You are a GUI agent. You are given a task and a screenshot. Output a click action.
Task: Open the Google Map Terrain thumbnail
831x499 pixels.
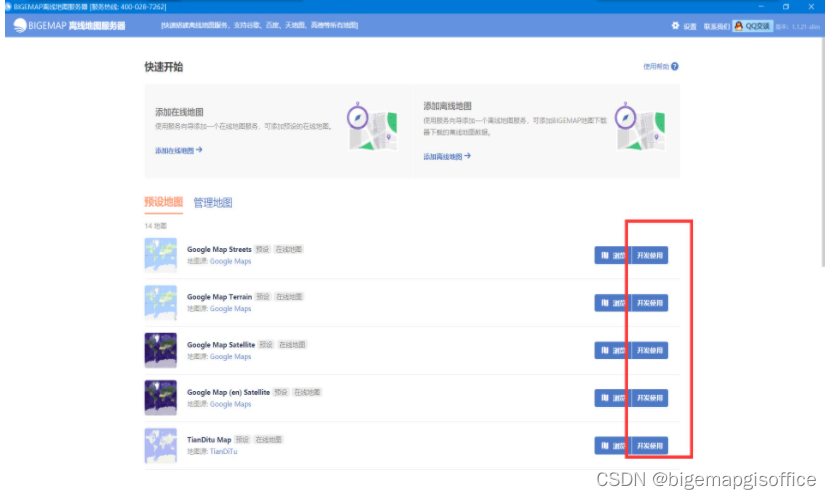[161, 302]
